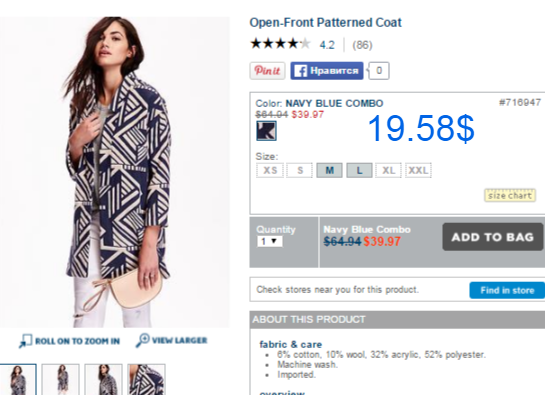Open the Quantity dropdown

270,241
